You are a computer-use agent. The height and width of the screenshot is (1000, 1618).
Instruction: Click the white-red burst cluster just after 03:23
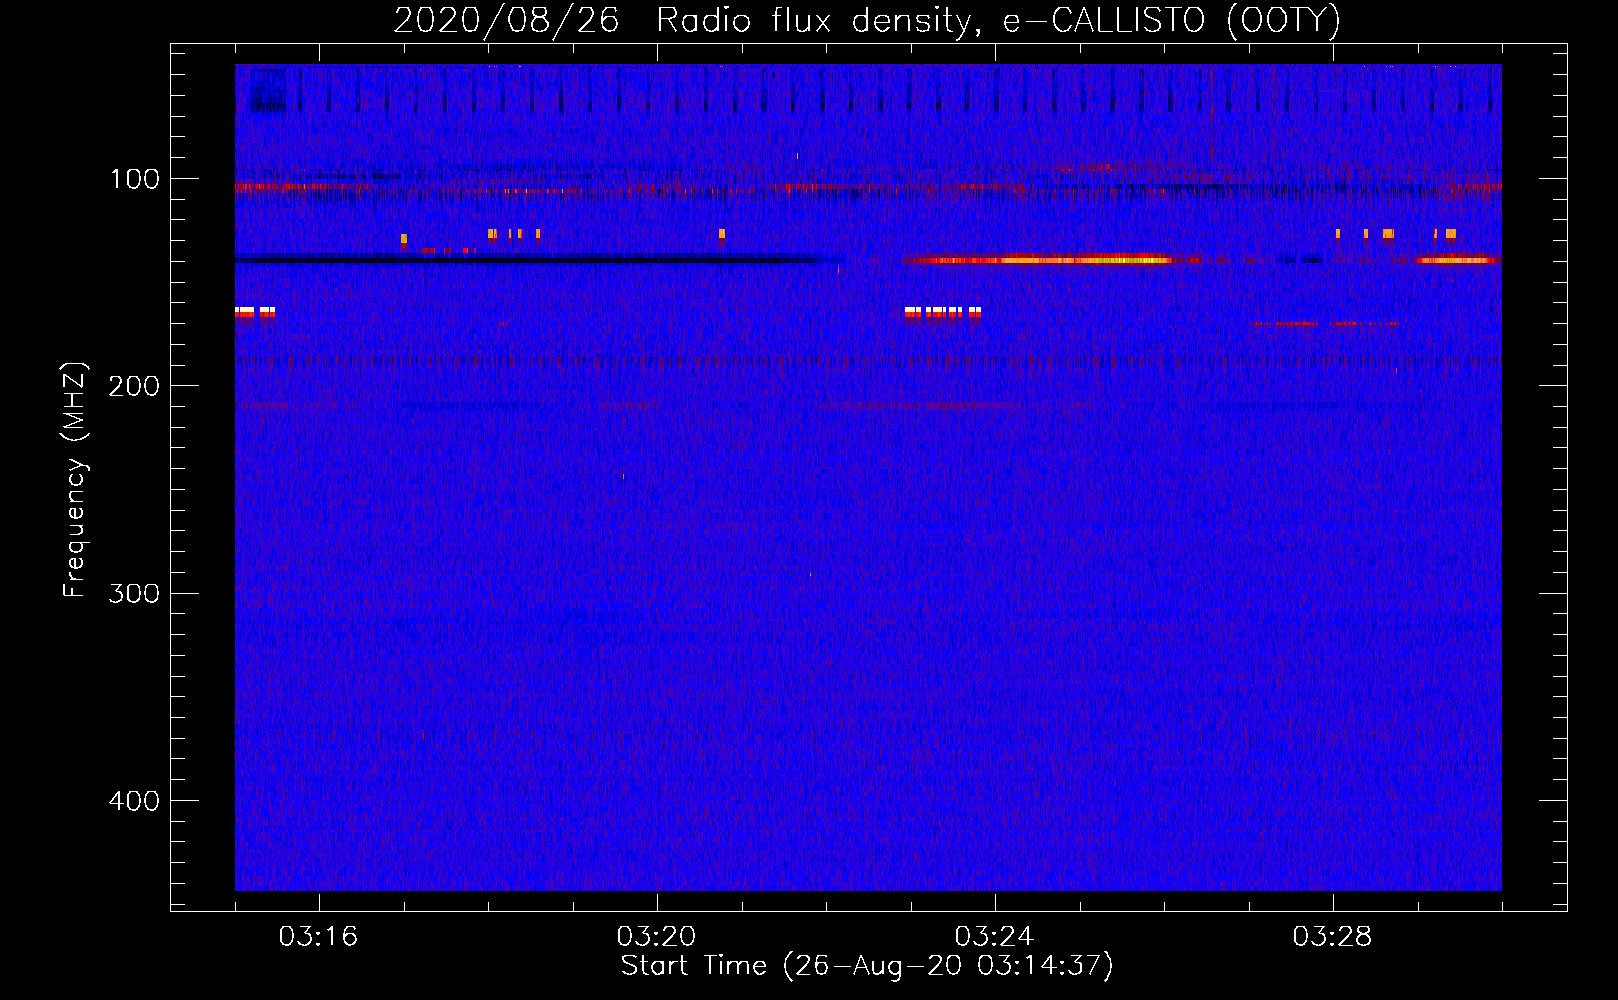943,312
